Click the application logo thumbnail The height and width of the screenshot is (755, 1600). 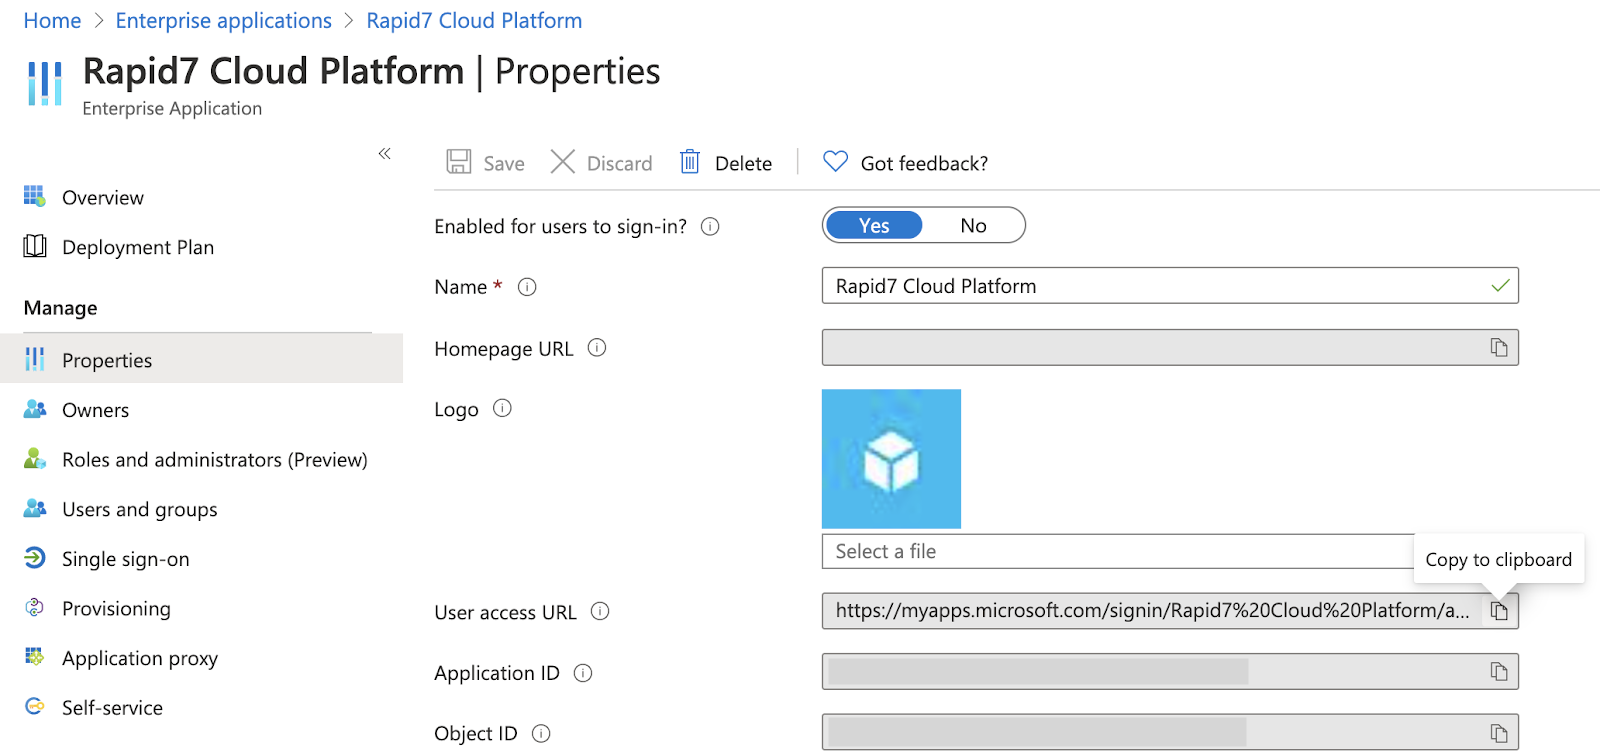click(891, 459)
